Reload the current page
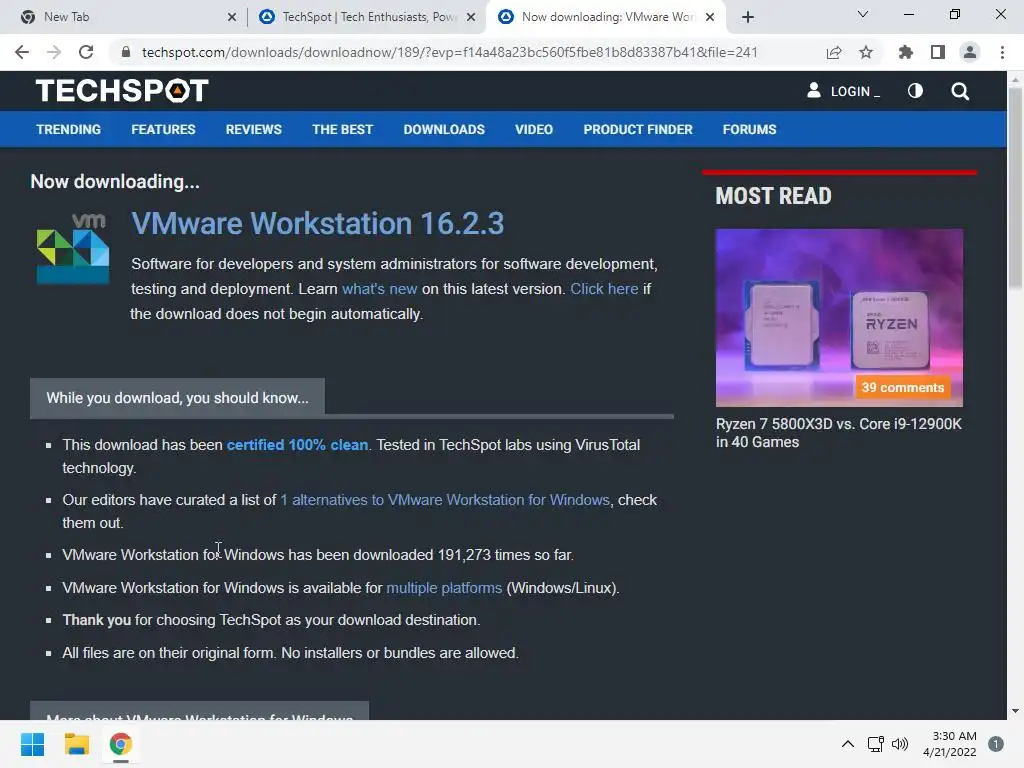1024x768 pixels. (x=86, y=52)
